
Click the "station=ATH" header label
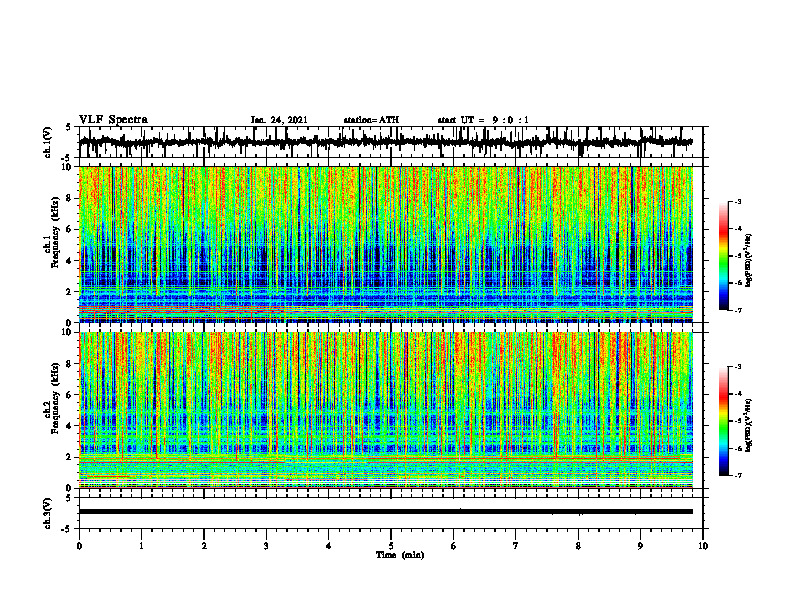371,120
